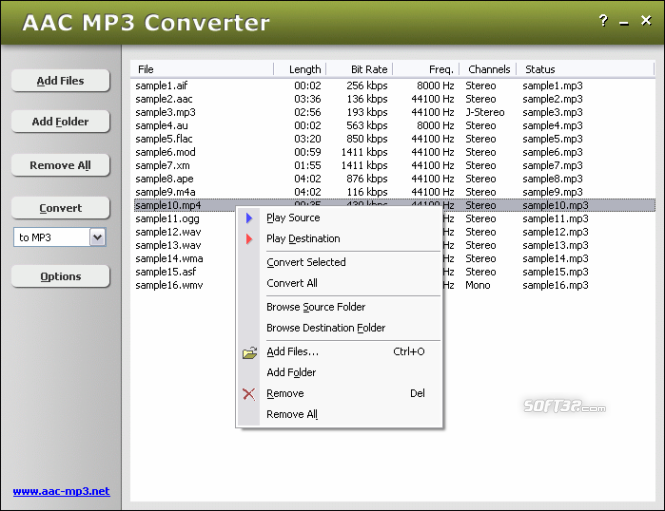
Task: Click the blue Play Source arrow icon
Action: click(249, 218)
